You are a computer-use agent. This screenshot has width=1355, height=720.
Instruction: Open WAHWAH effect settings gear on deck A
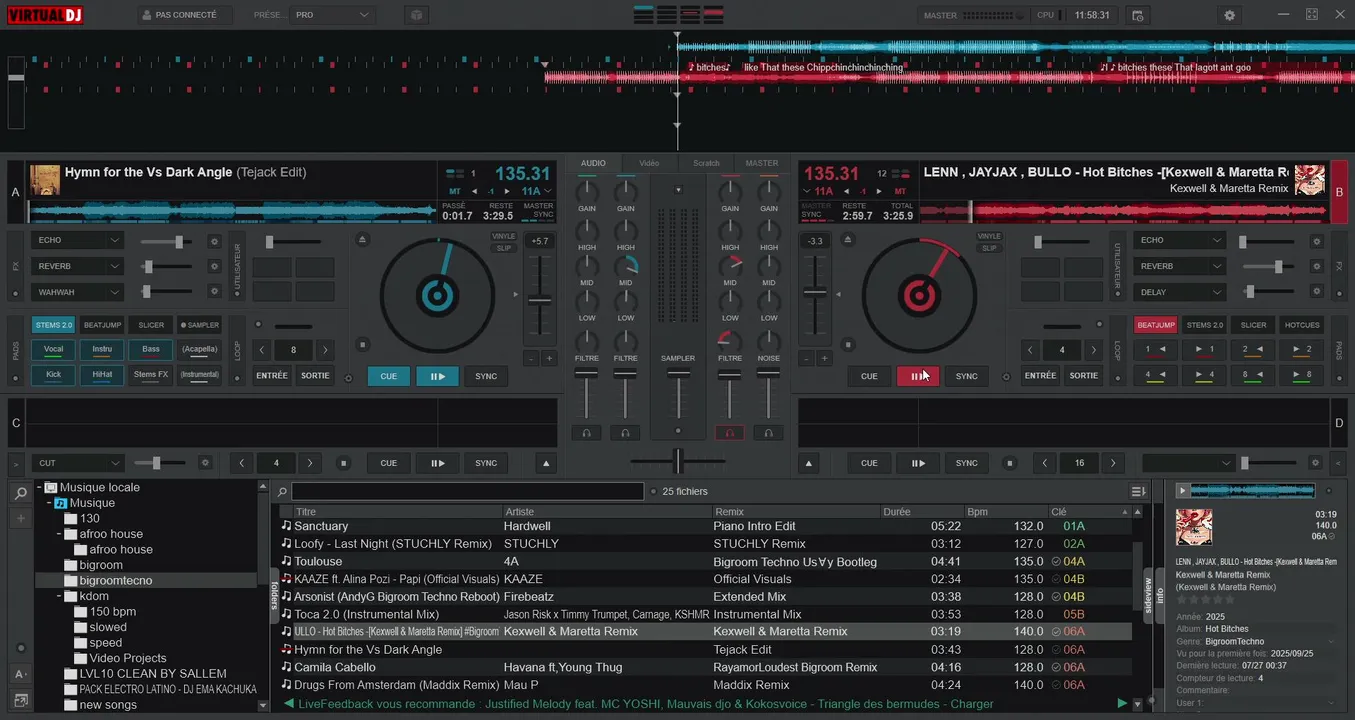(213, 291)
